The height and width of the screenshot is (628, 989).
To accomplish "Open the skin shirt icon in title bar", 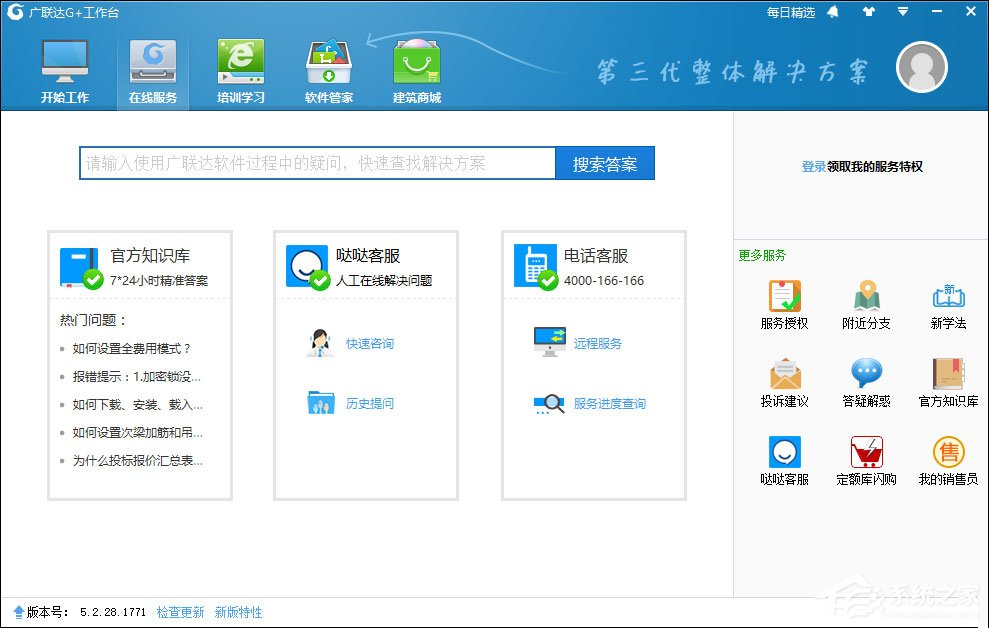I will [868, 12].
